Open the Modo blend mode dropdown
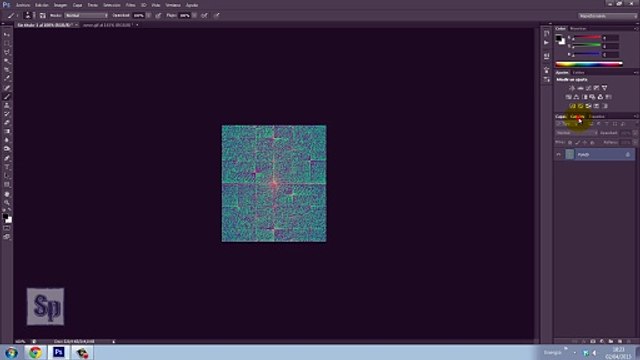Image resolution: width=640 pixels, height=360 pixels. click(86, 16)
